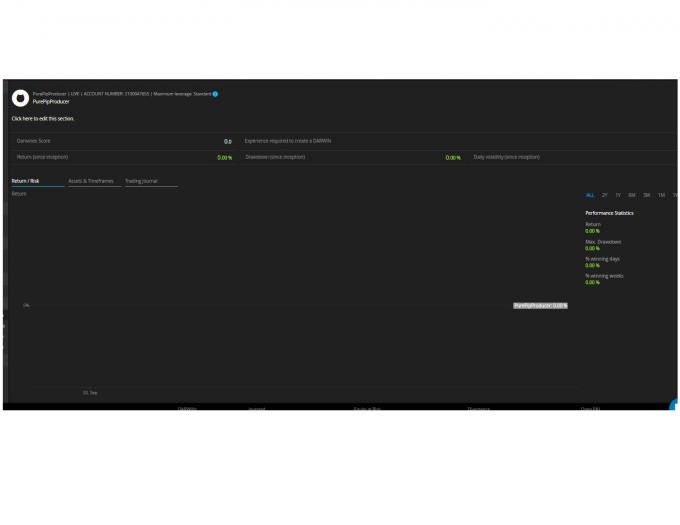The image size is (680, 525).
Task: Click Daily volatility (since inception) label
Action: point(507,157)
